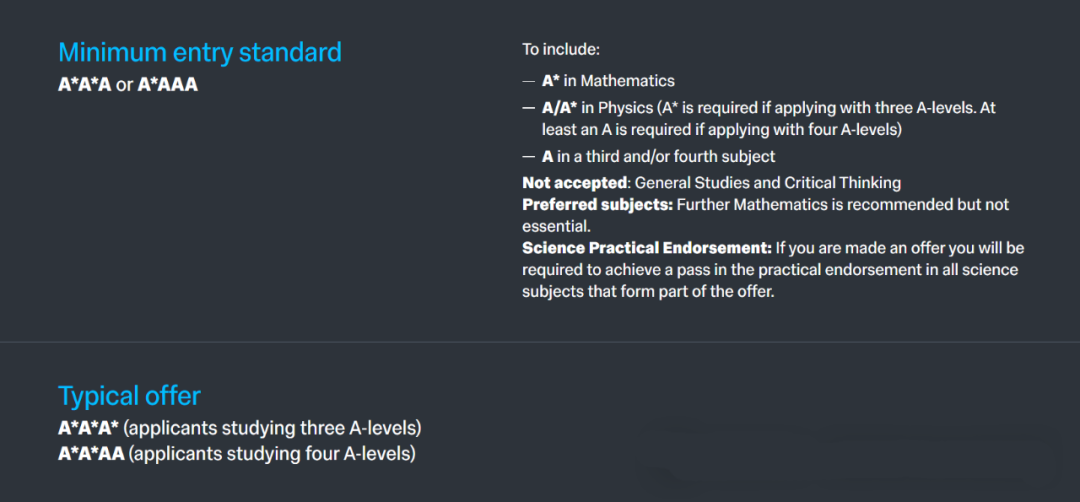
Task: Click the 'Science Practical Endorsement:' bold label
Action: (x=647, y=248)
